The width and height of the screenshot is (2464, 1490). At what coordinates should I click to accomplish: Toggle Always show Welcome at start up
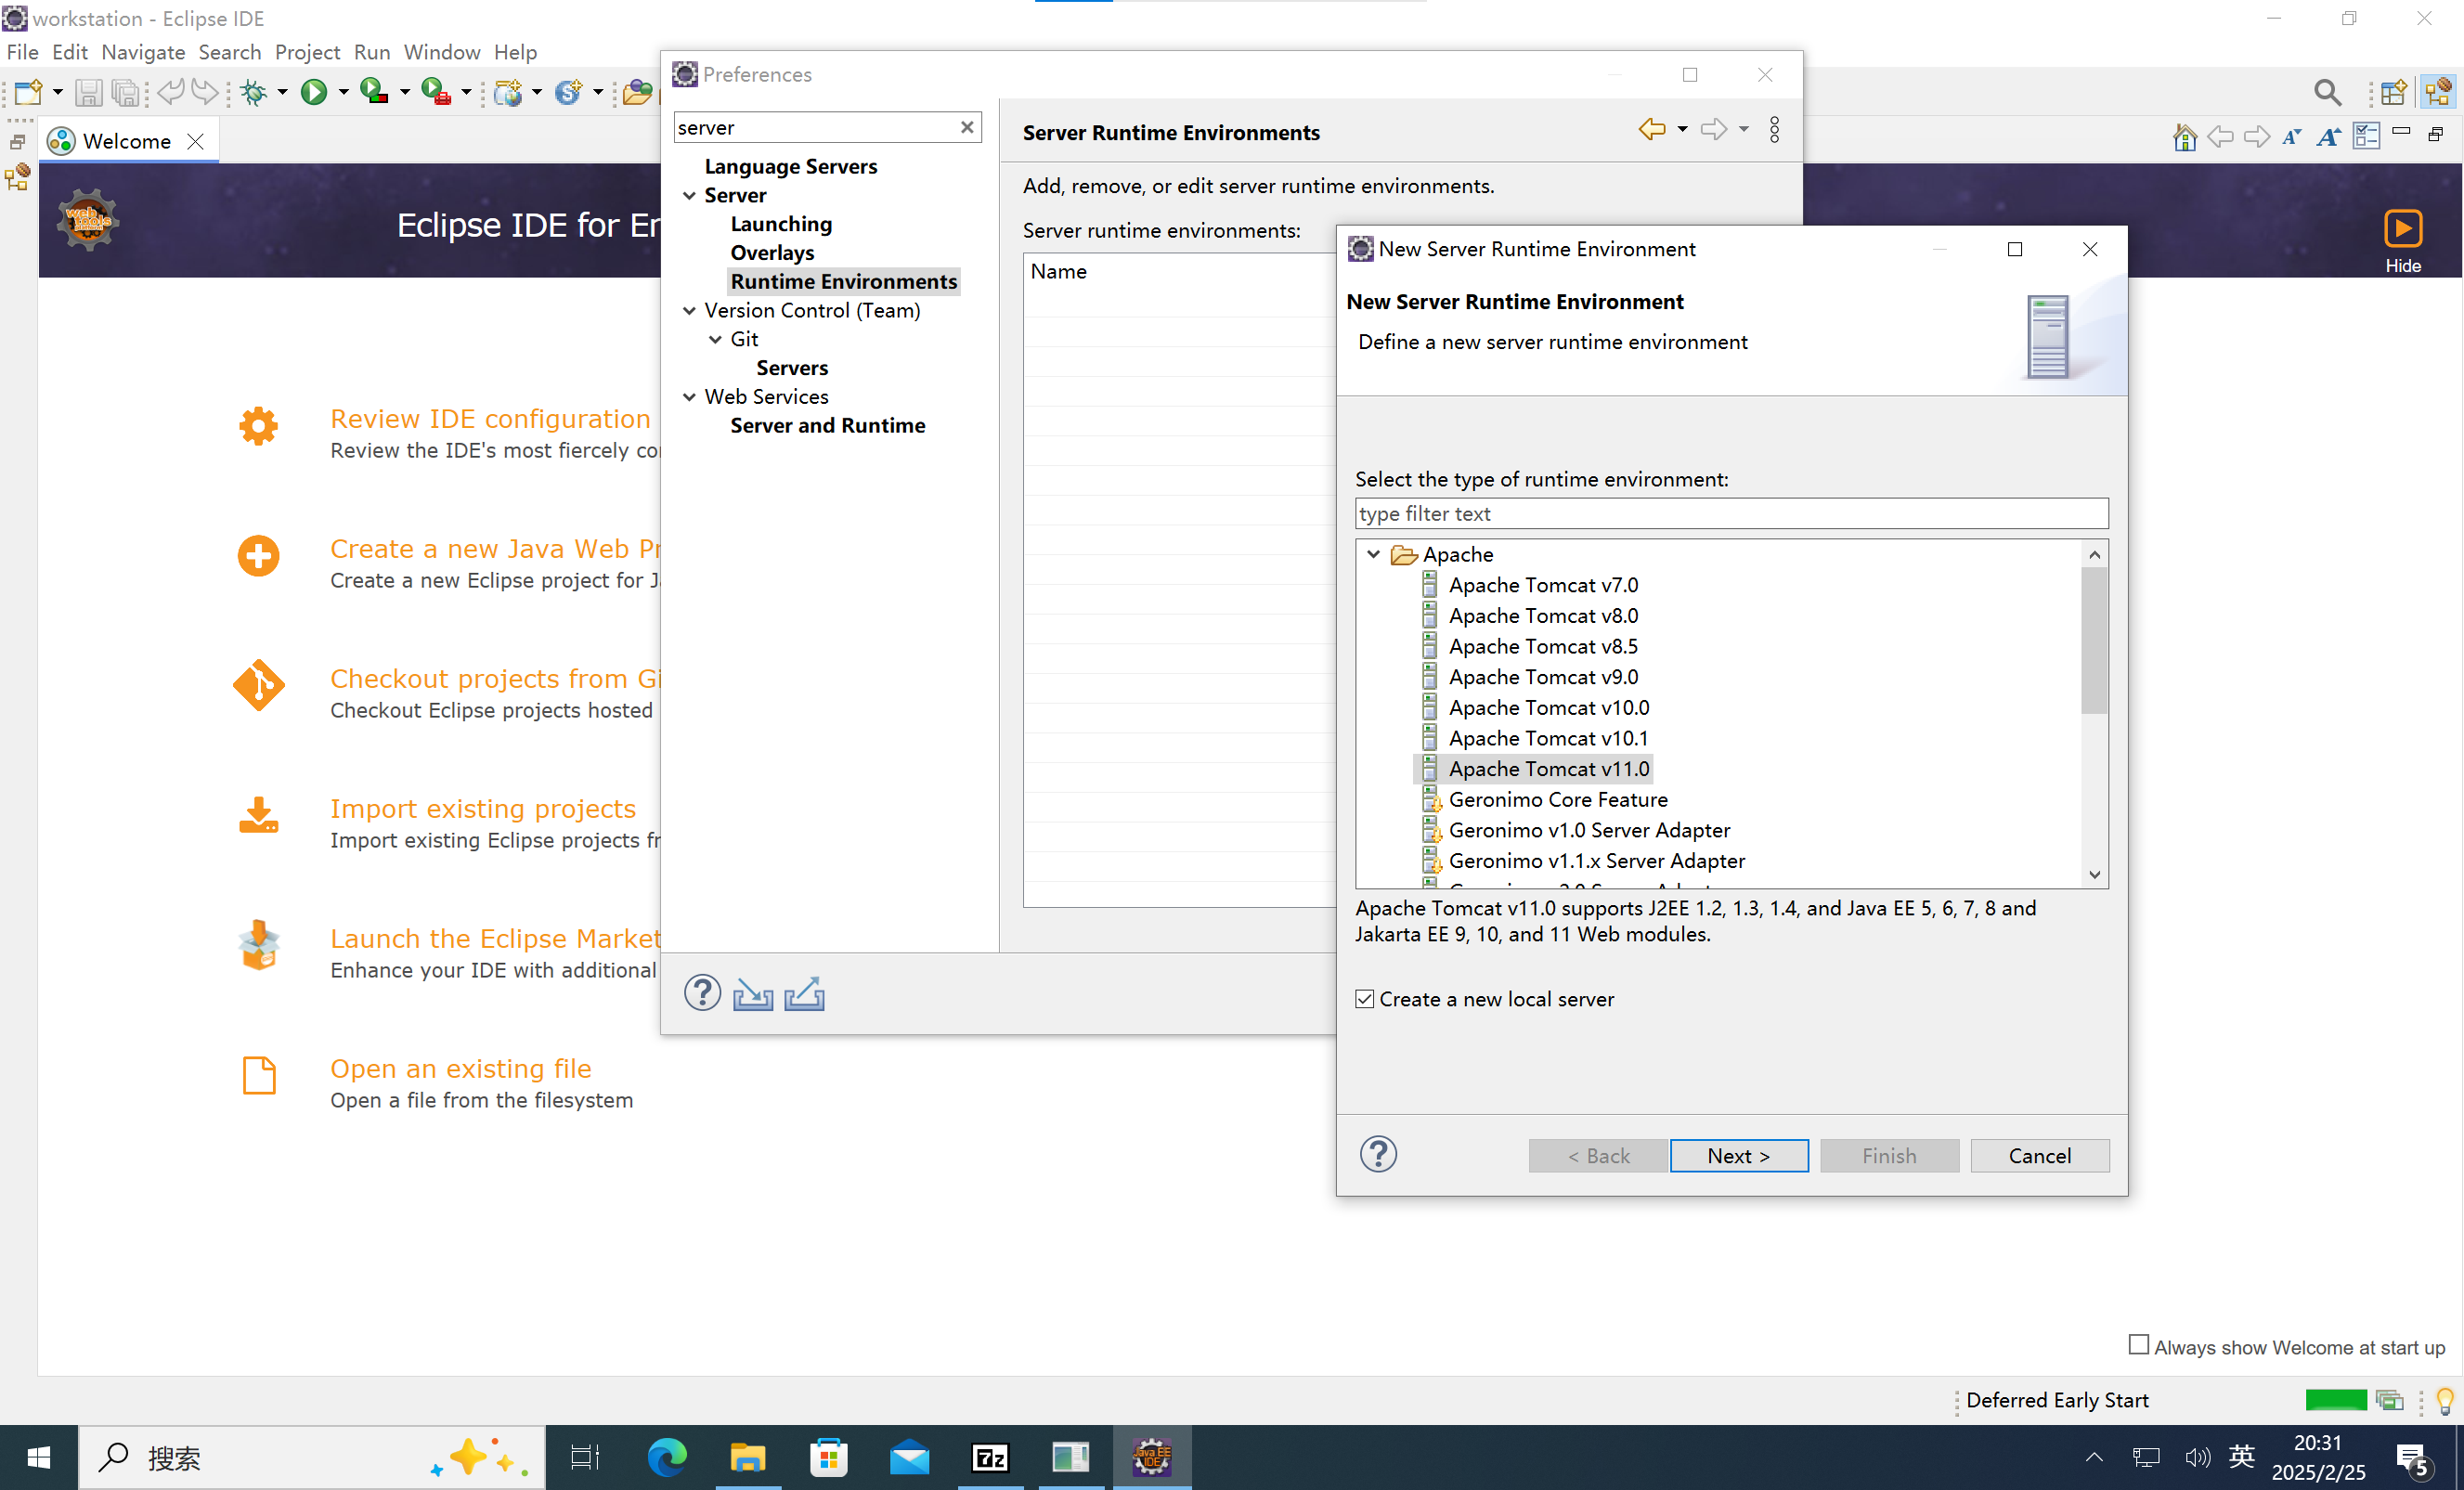coord(2138,1345)
